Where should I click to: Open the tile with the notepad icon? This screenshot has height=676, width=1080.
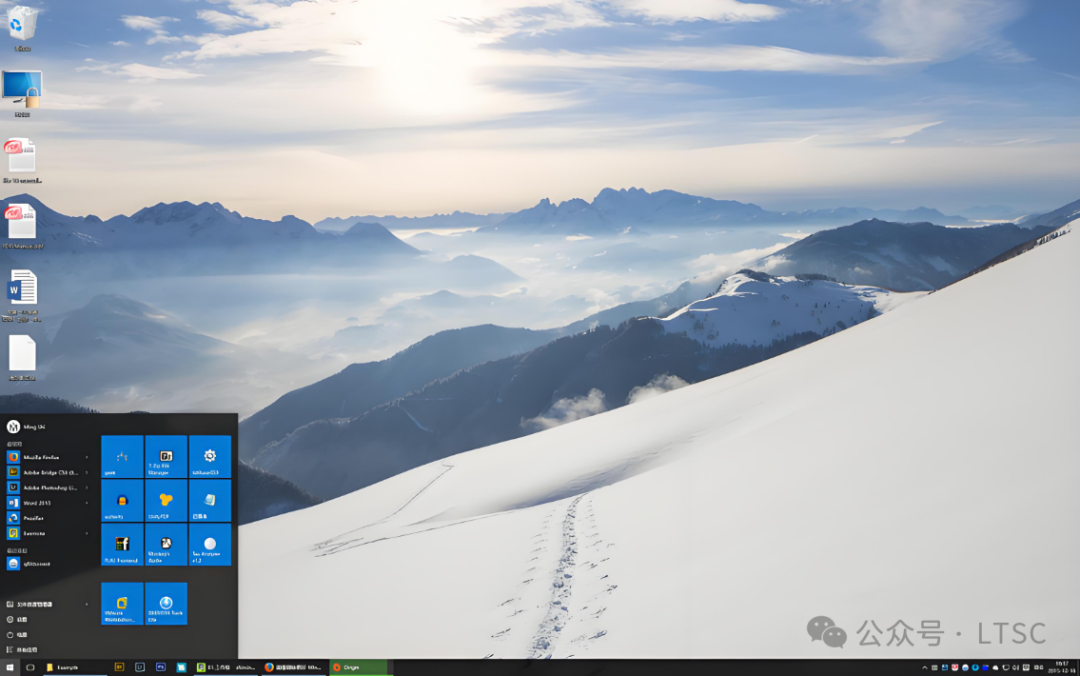pos(210,500)
